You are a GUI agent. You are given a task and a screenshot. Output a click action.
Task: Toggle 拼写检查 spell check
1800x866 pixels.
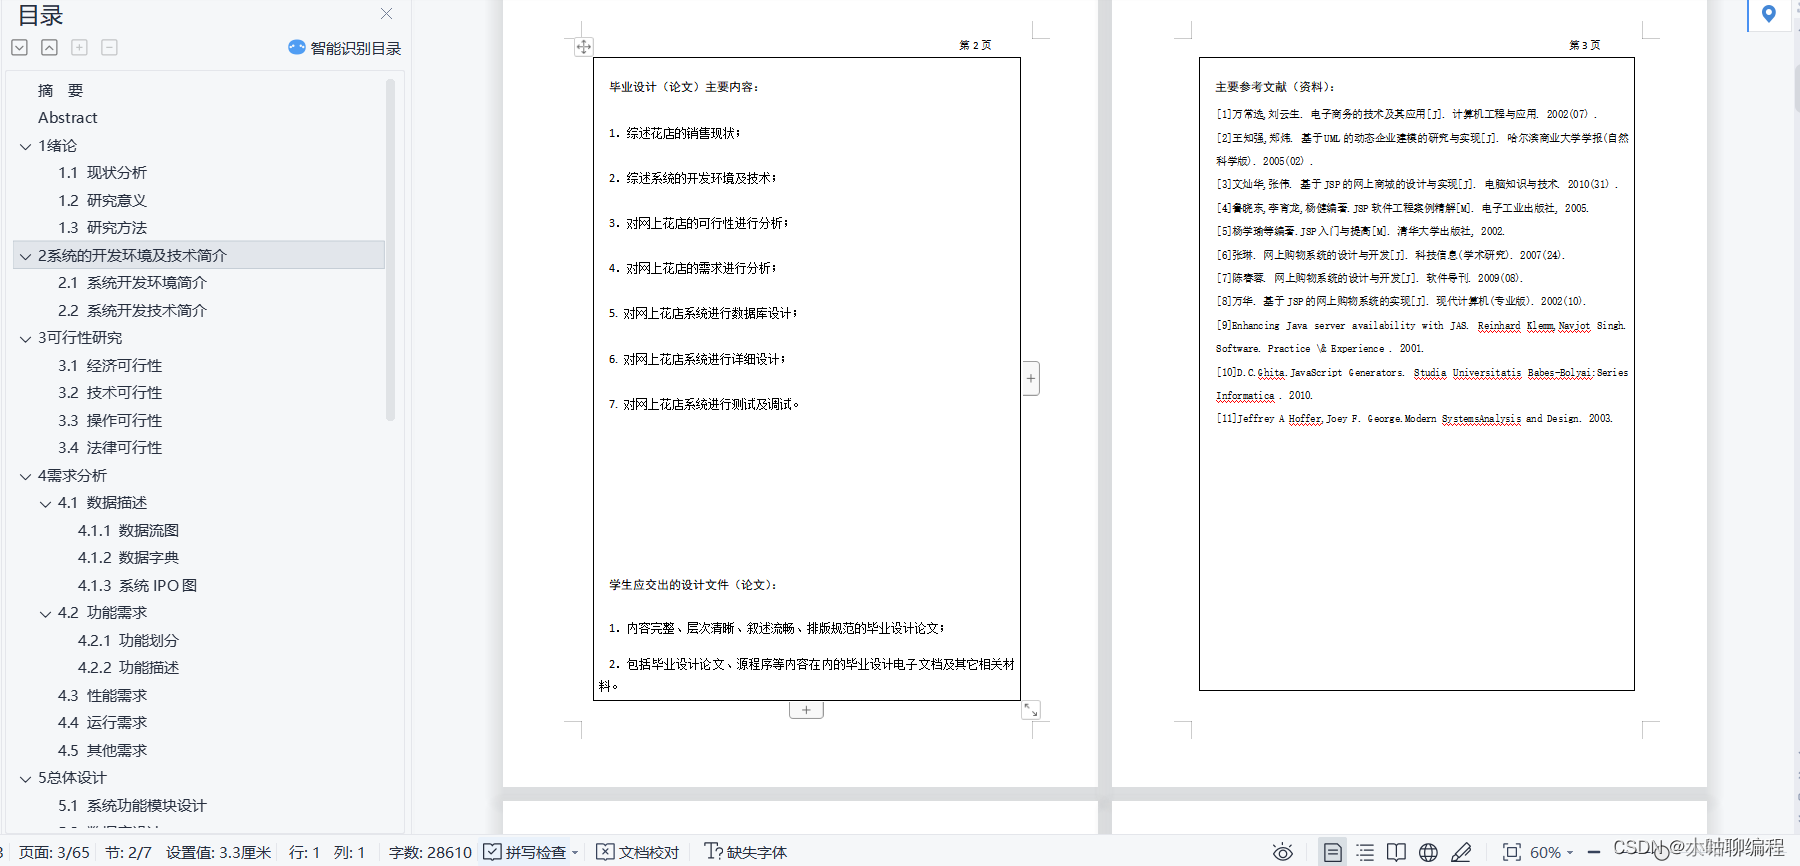525,852
